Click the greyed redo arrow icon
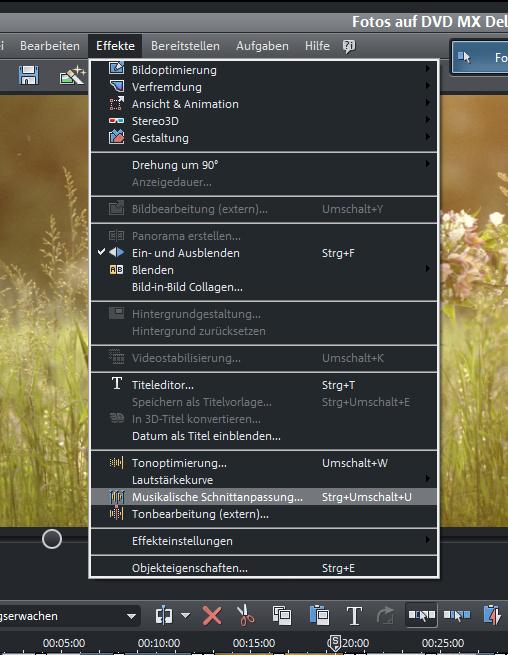 (386, 615)
